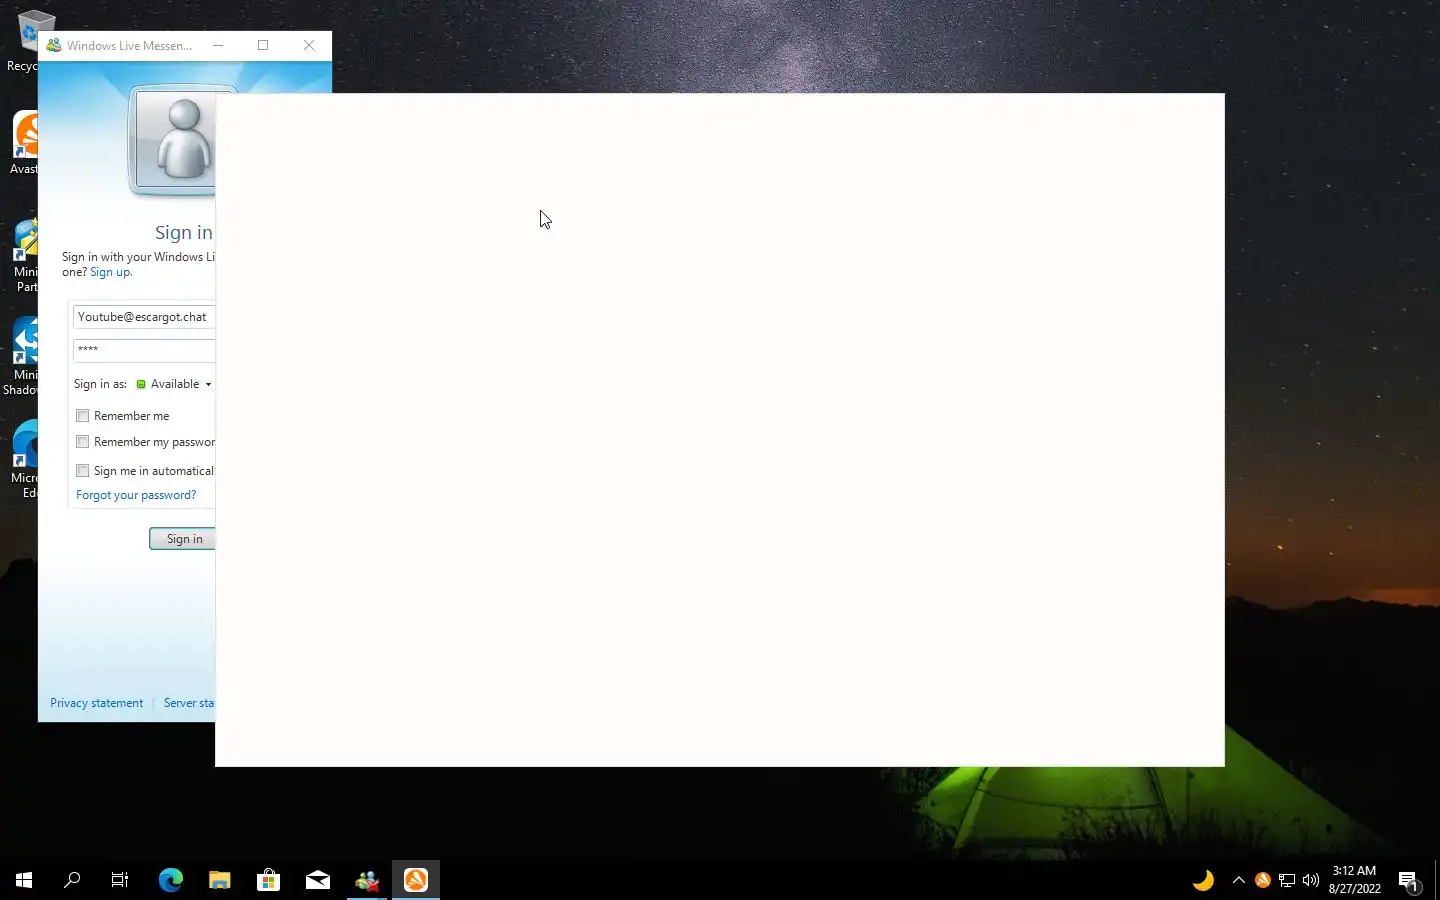Viewport: 1440px width, 900px height.
Task: Select the Avast desktop shortcut
Action: click(x=24, y=143)
